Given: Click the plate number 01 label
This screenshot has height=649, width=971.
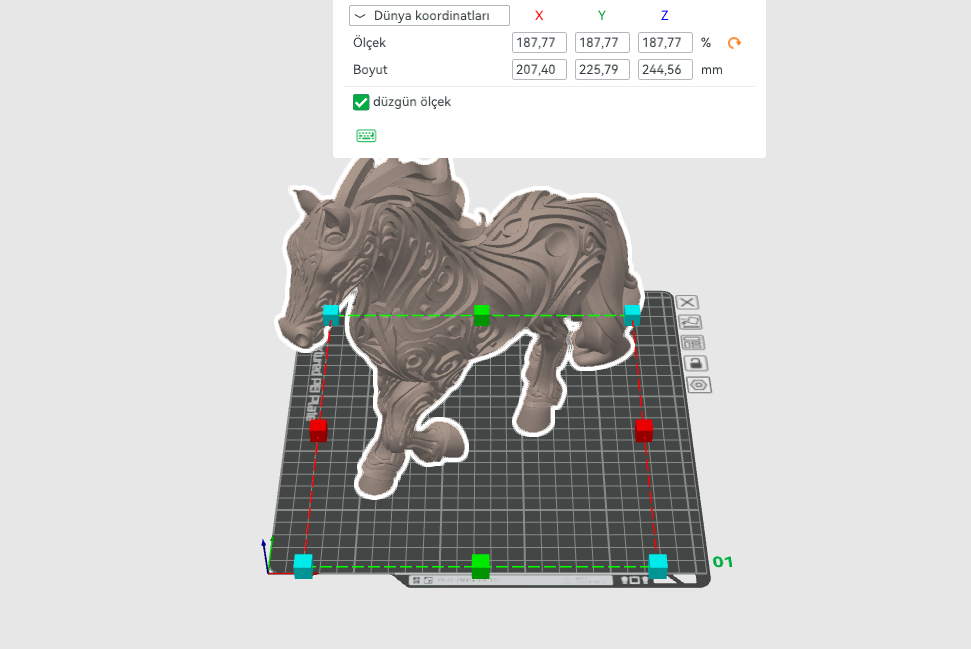Looking at the screenshot, I should pos(722,562).
